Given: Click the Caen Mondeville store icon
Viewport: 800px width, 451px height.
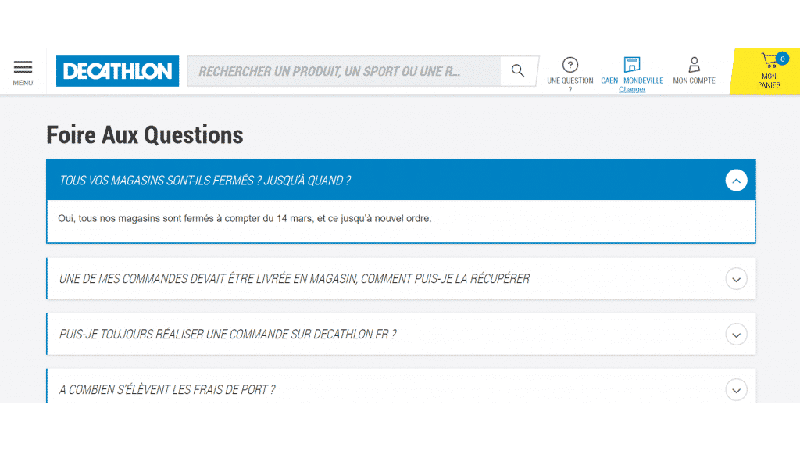Looking at the screenshot, I should (632, 64).
